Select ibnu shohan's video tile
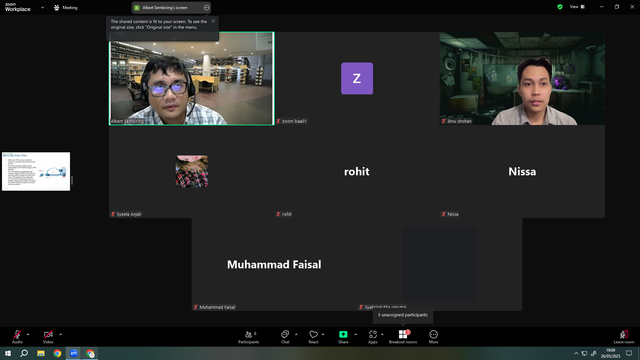640x360 pixels. click(x=522, y=78)
